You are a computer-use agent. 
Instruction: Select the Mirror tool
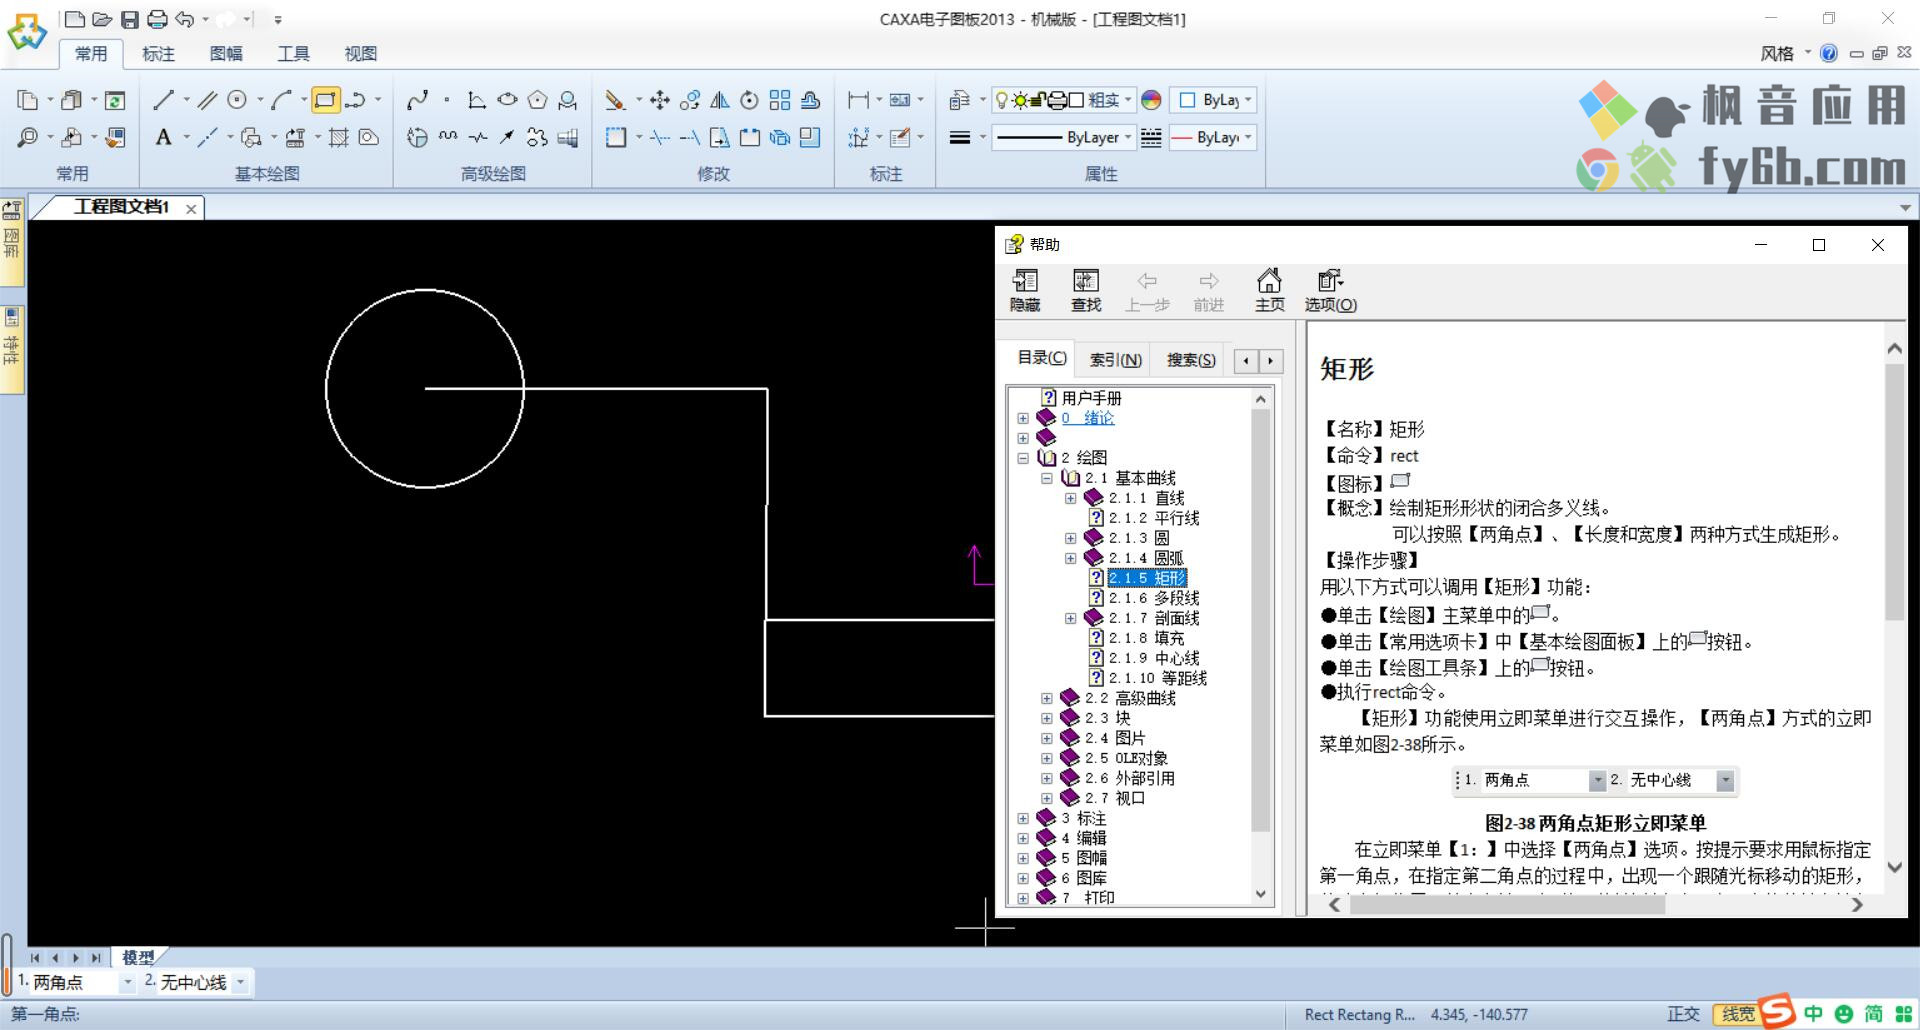click(x=719, y=100)
